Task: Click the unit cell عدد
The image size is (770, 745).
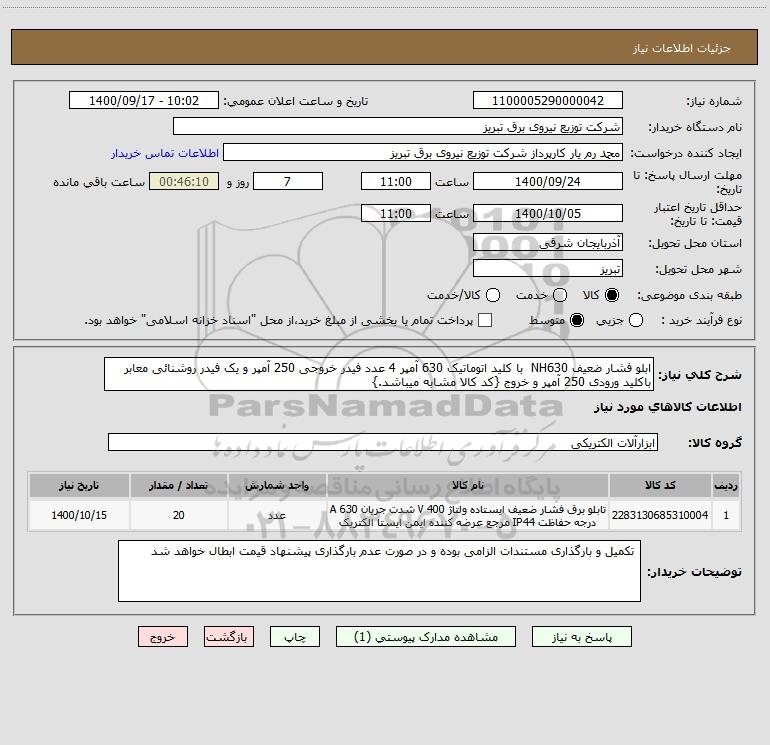Action: [x=277, y=515]
